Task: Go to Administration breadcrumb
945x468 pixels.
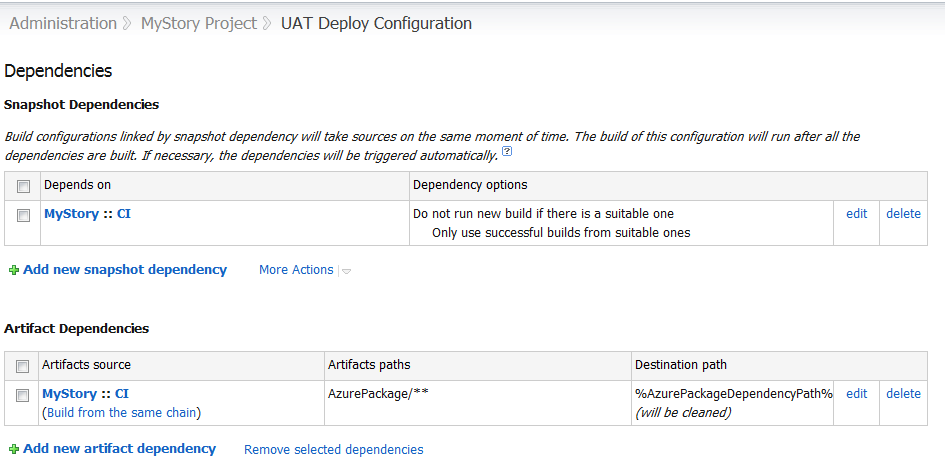Action: 63,23
